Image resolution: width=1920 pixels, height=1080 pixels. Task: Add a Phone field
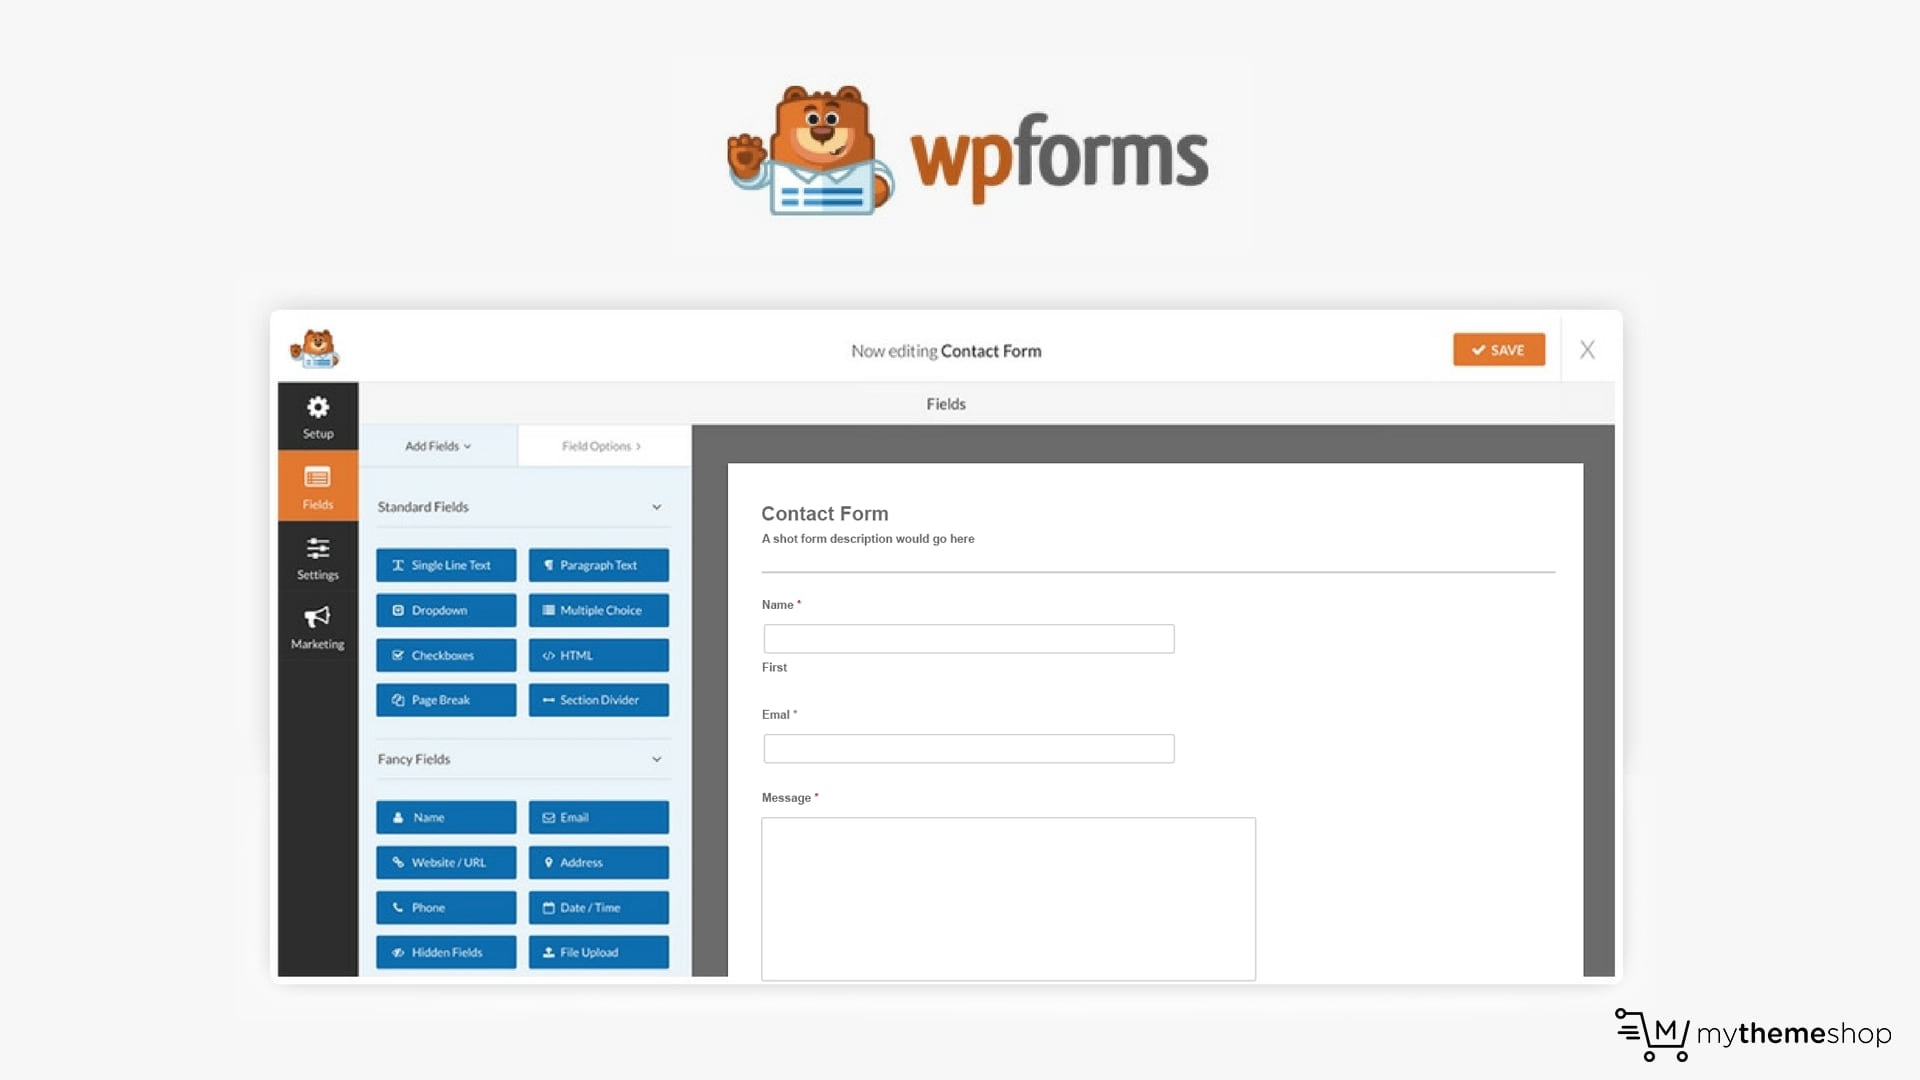pyautogui.click(x=446, y=907)
